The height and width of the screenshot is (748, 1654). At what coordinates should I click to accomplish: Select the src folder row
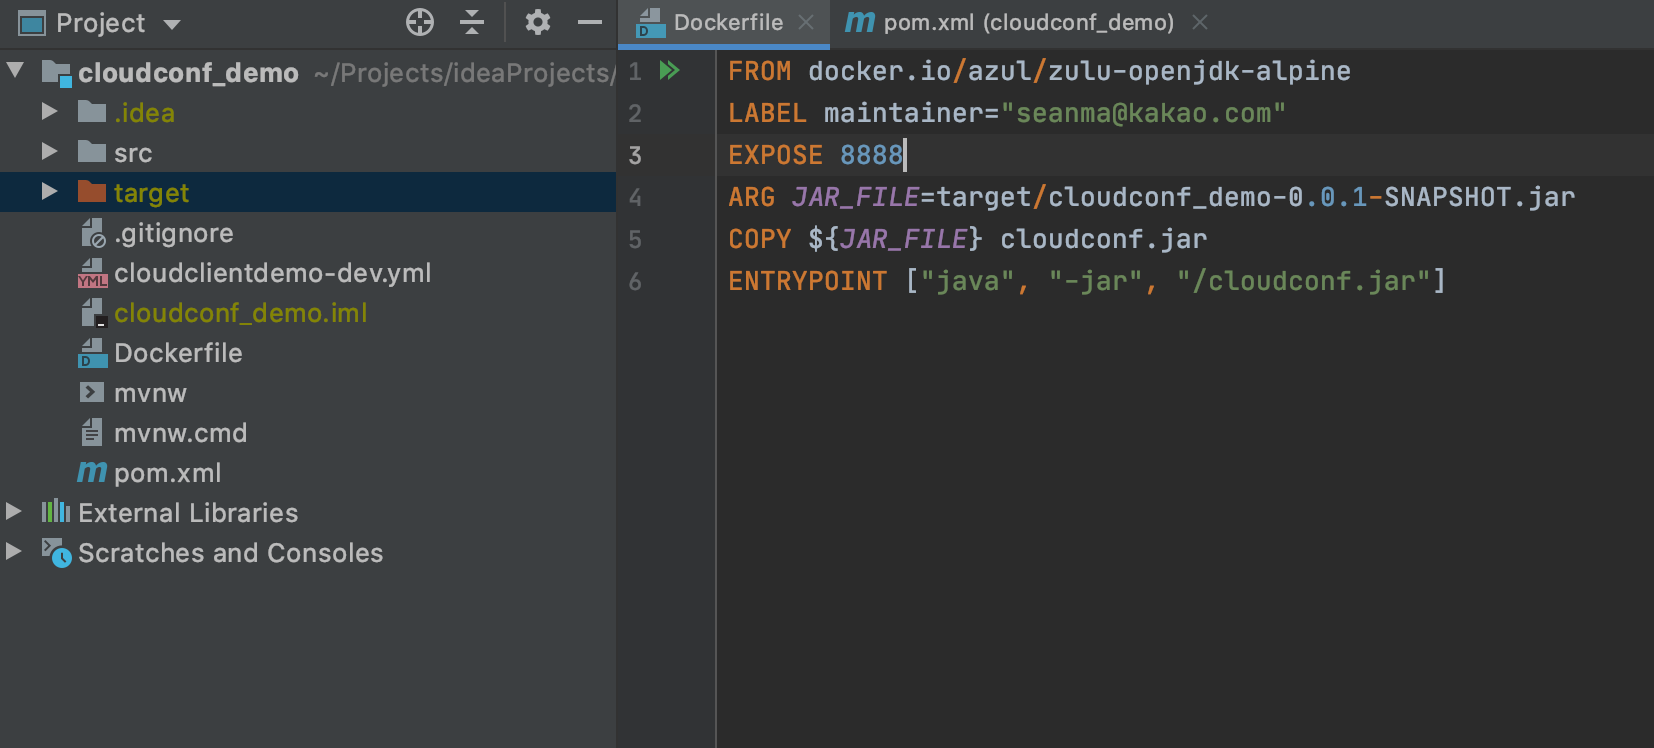pyautogui.click(x=308, y=152)
